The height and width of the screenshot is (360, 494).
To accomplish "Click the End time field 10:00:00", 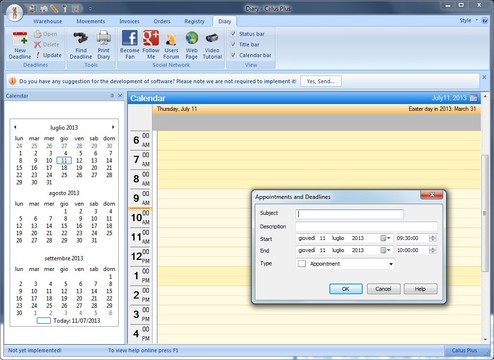I will pos(412,250).
